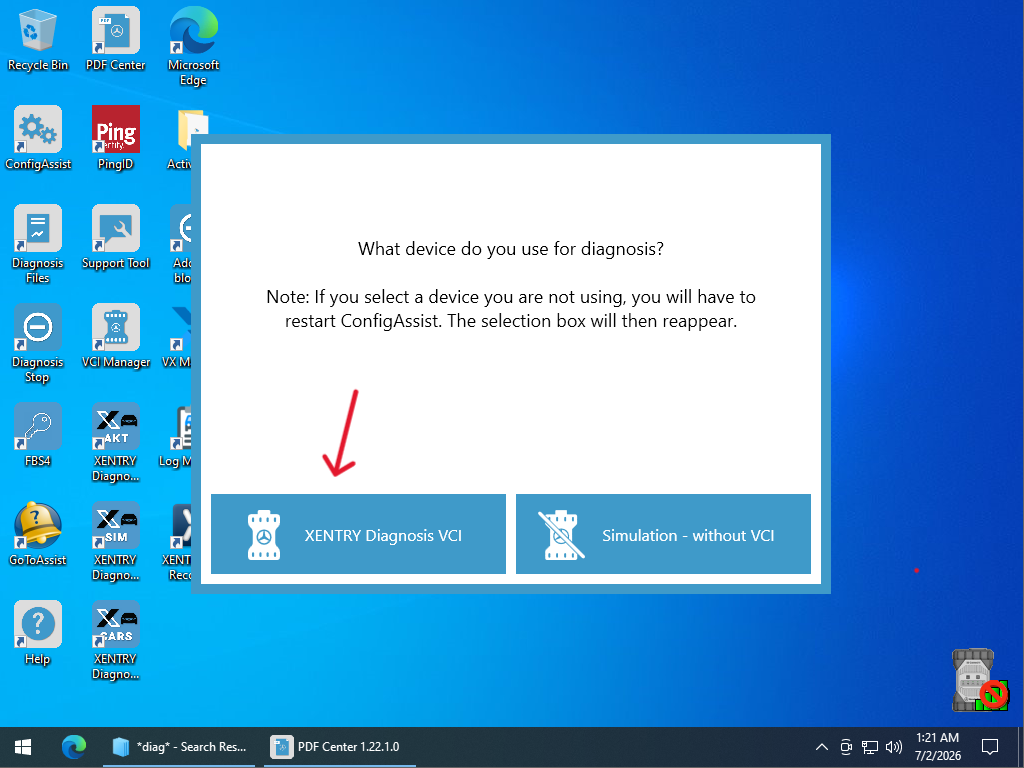Screen dimensions: 1024x768
Task: Open the Diagnosis Files shortcut
Action: [x=37, y=244]
